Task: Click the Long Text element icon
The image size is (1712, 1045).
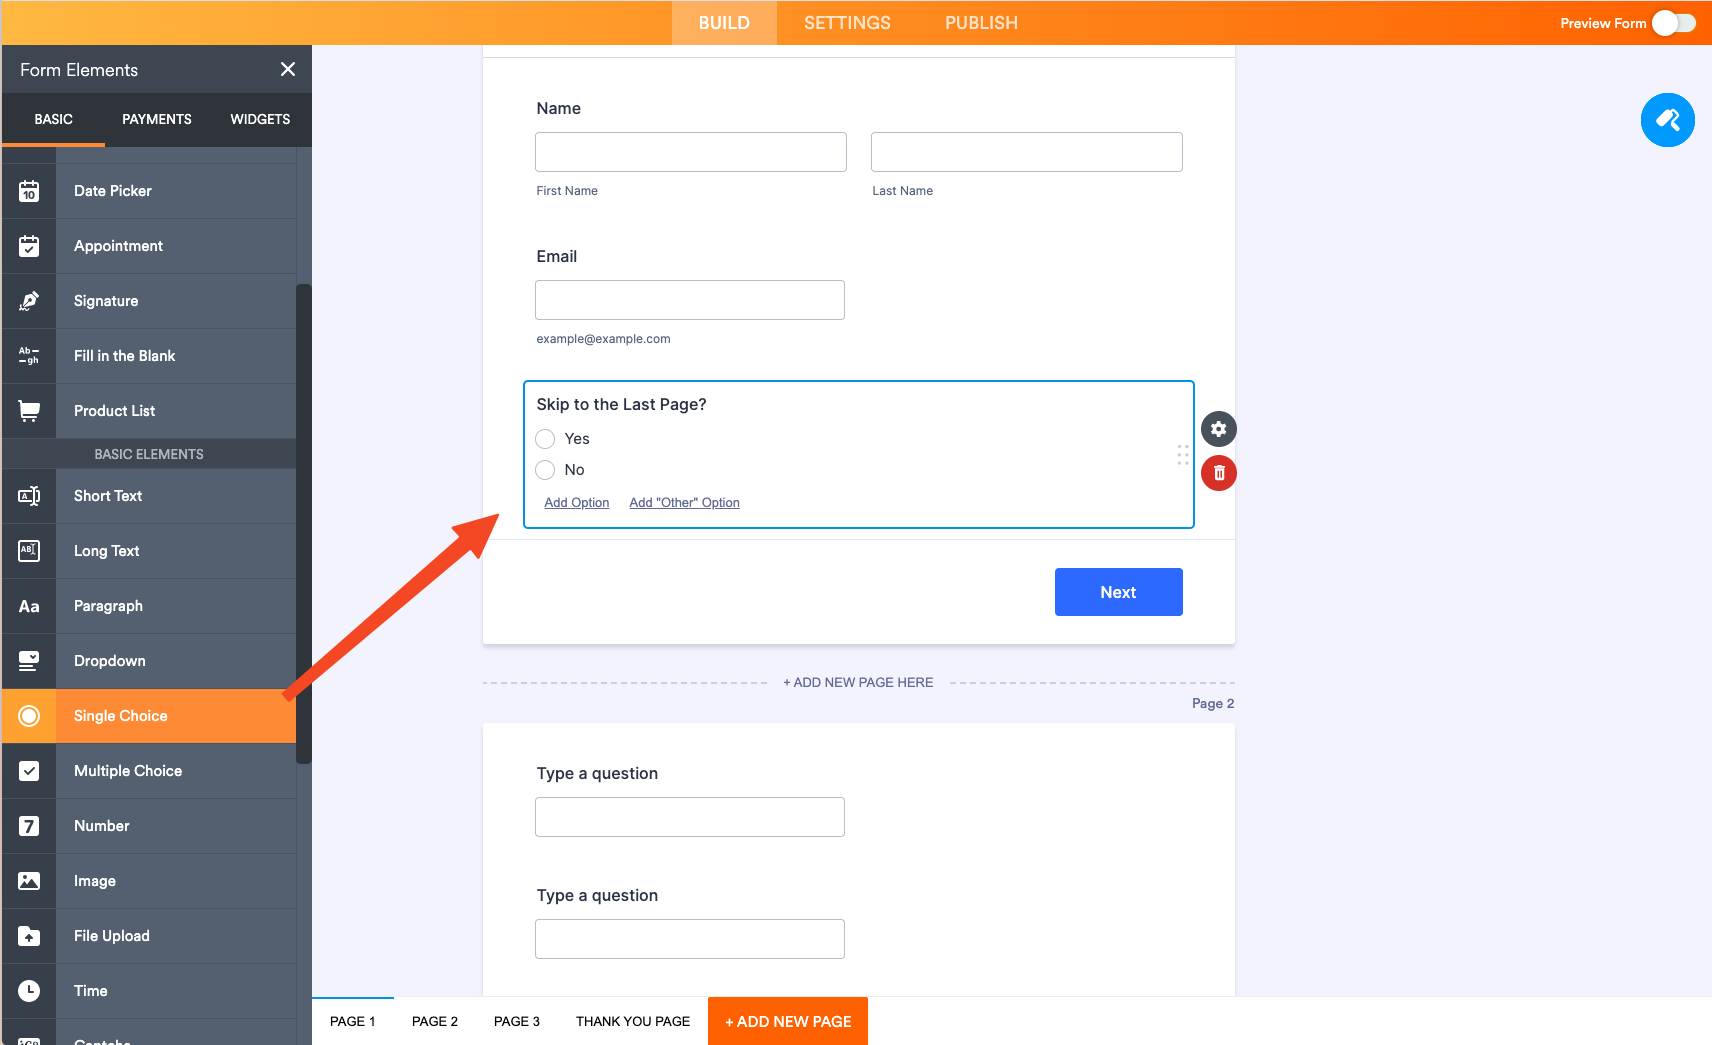Action: coord(29,551)
